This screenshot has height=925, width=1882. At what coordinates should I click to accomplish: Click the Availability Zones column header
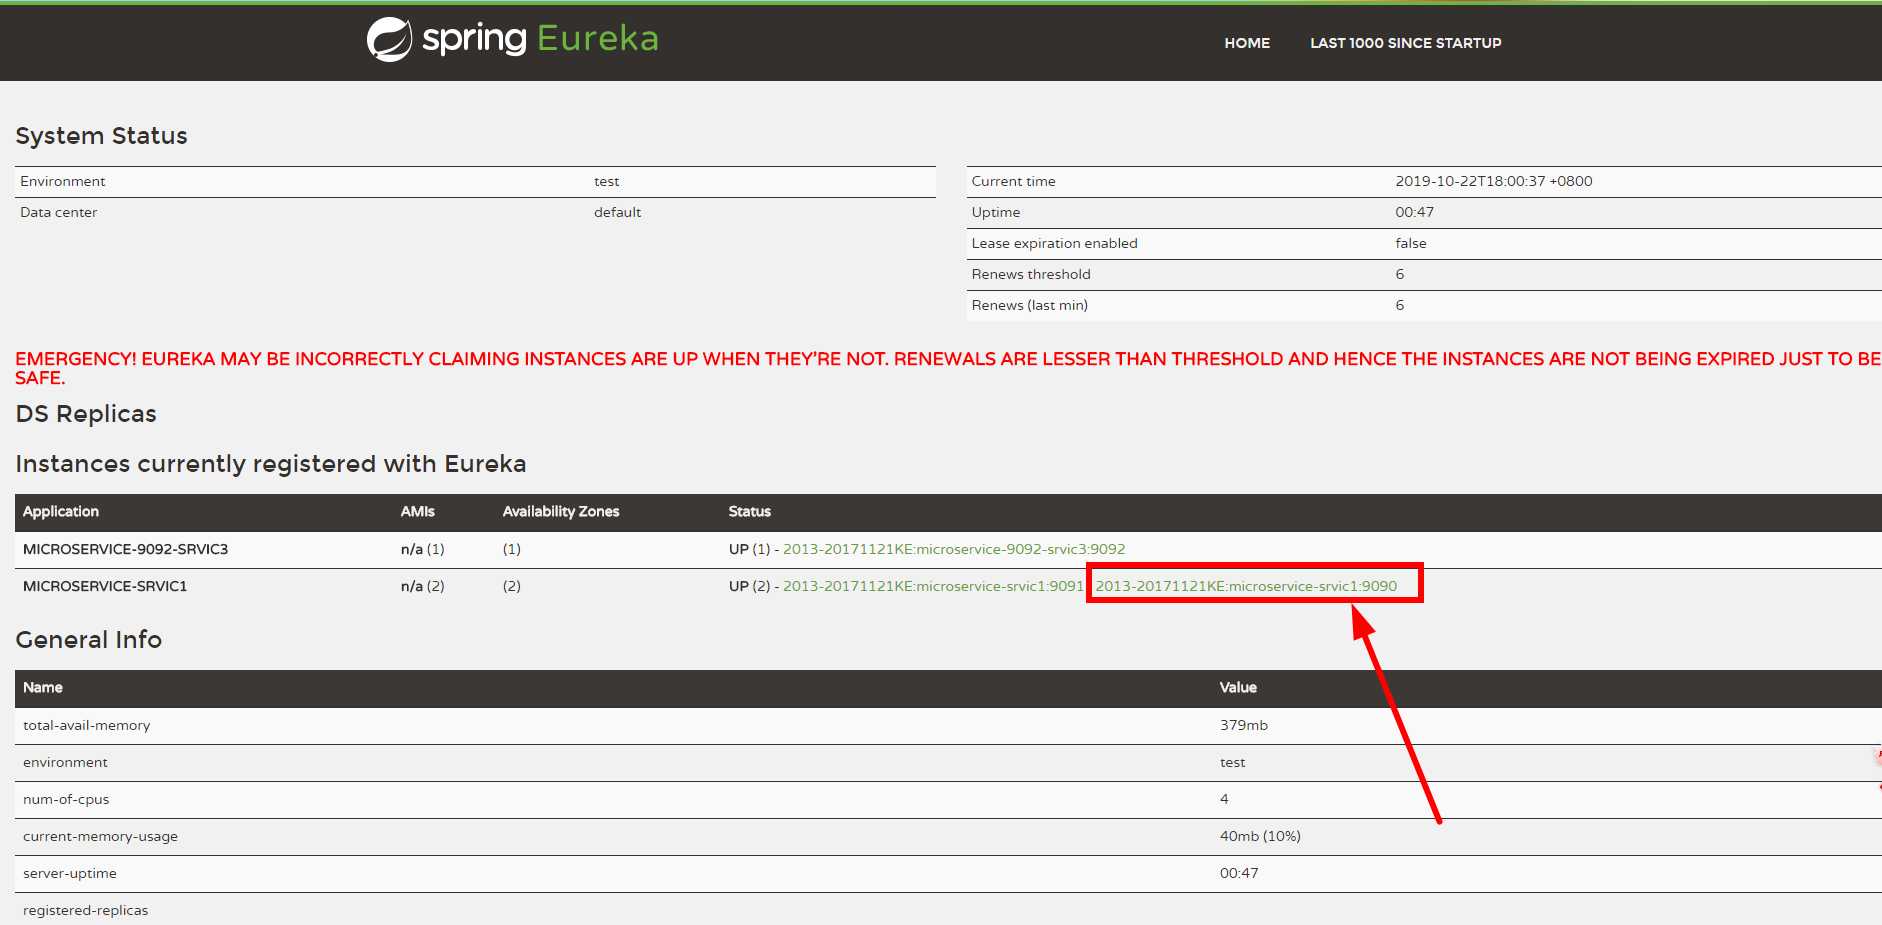coord(561,511)
